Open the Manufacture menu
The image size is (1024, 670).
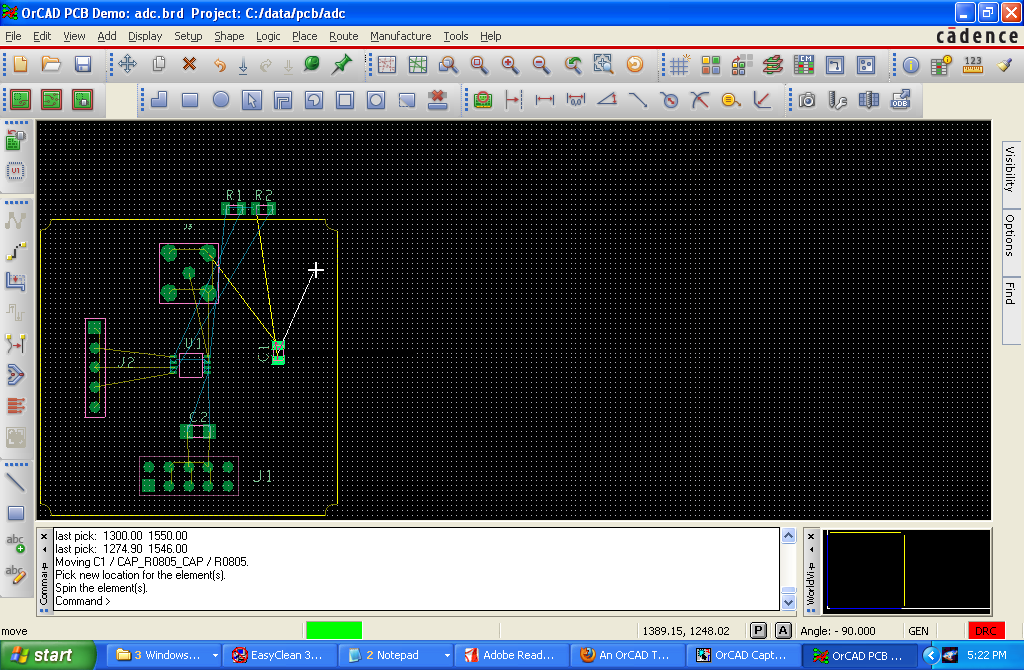[400, 36]
